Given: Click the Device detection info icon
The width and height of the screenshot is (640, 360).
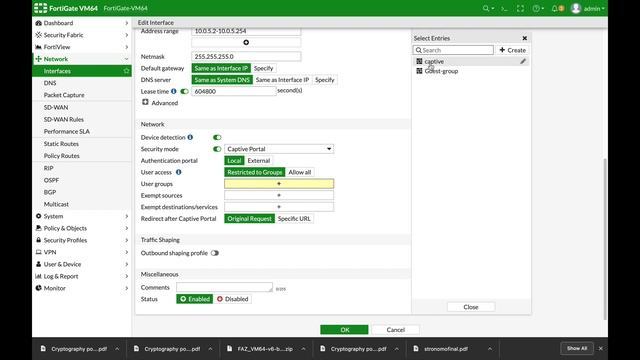Looking at the screenshot, I should point(190,137).
